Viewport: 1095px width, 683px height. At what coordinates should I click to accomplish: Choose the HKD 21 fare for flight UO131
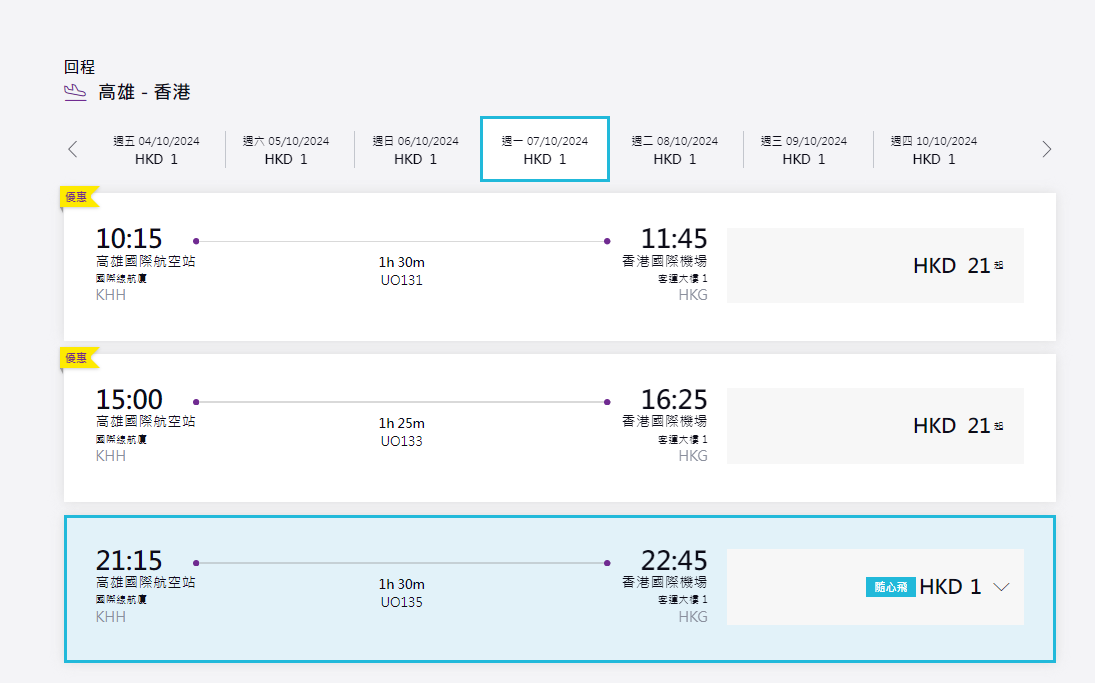click(x=875, y=266)
